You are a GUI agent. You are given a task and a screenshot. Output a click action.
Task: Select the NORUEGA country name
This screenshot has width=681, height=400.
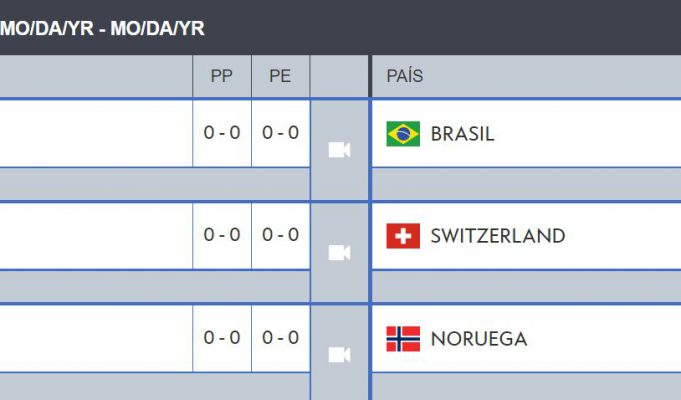click(x=479, y=338)
